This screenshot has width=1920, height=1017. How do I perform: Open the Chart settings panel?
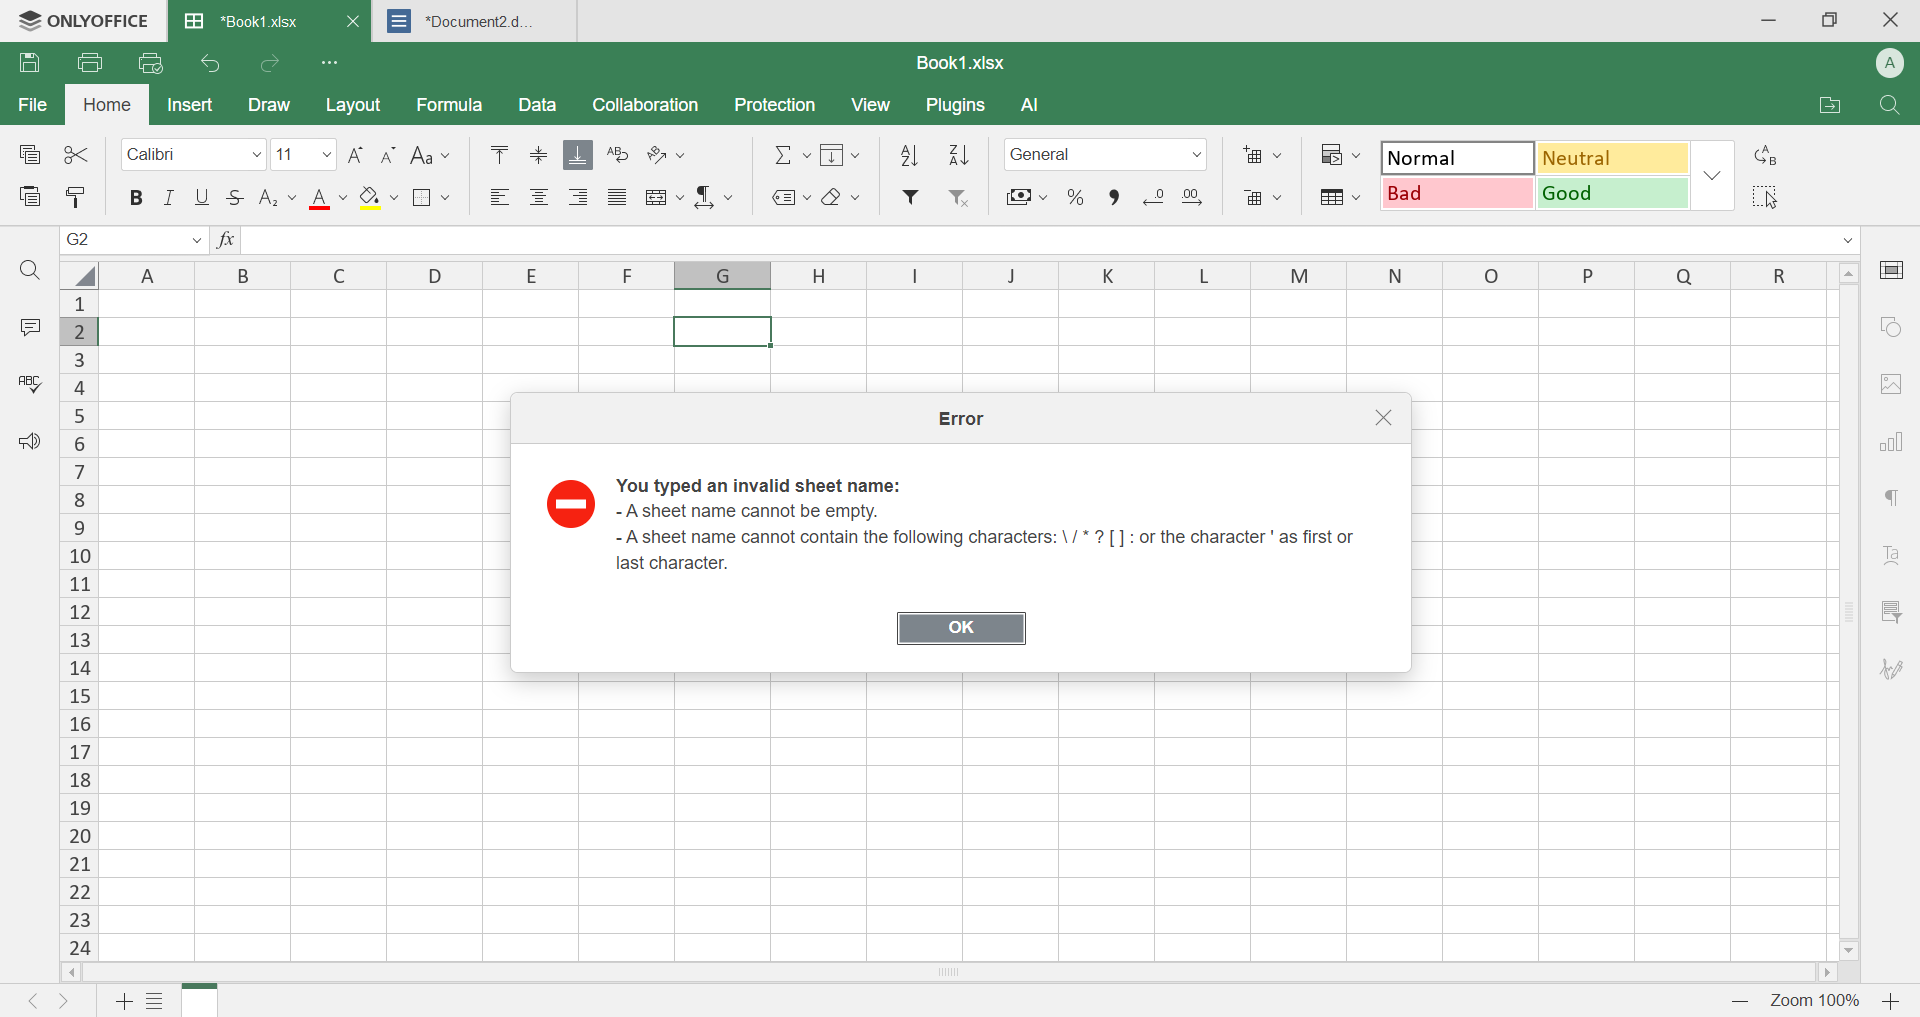(1892, 441)
